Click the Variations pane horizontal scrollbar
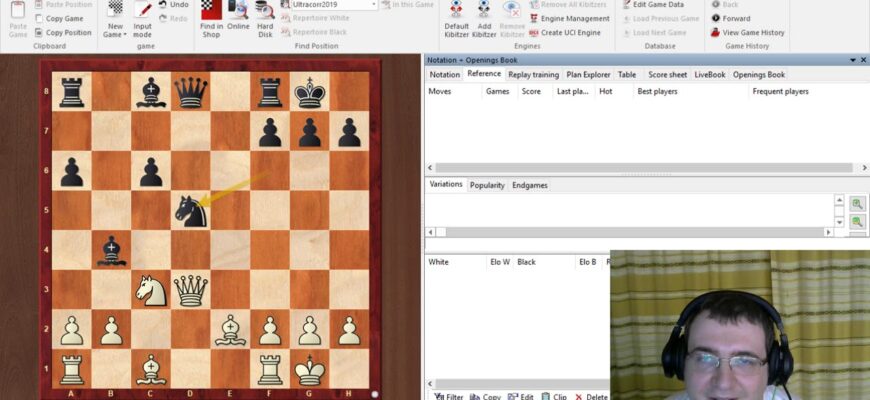870x400 pixels. coord(630,232)
